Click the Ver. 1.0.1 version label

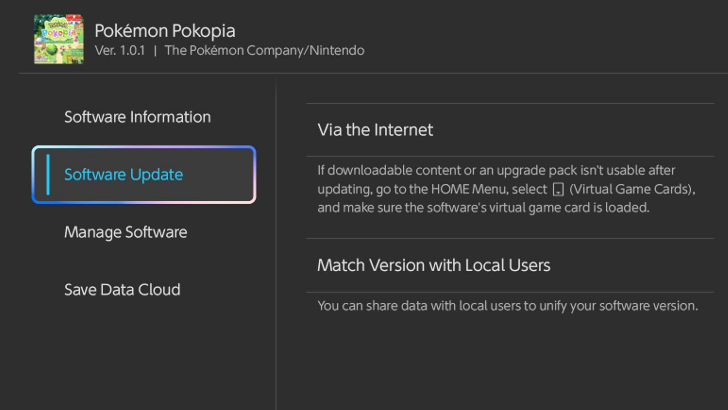pyautogui.click(x=120, y=51)
